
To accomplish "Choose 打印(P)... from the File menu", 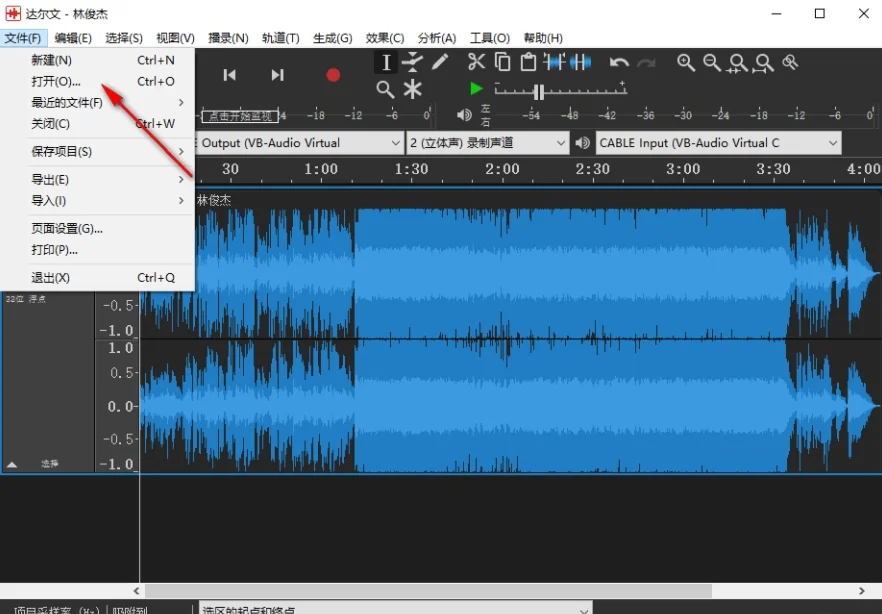I will tap(98, 250).
